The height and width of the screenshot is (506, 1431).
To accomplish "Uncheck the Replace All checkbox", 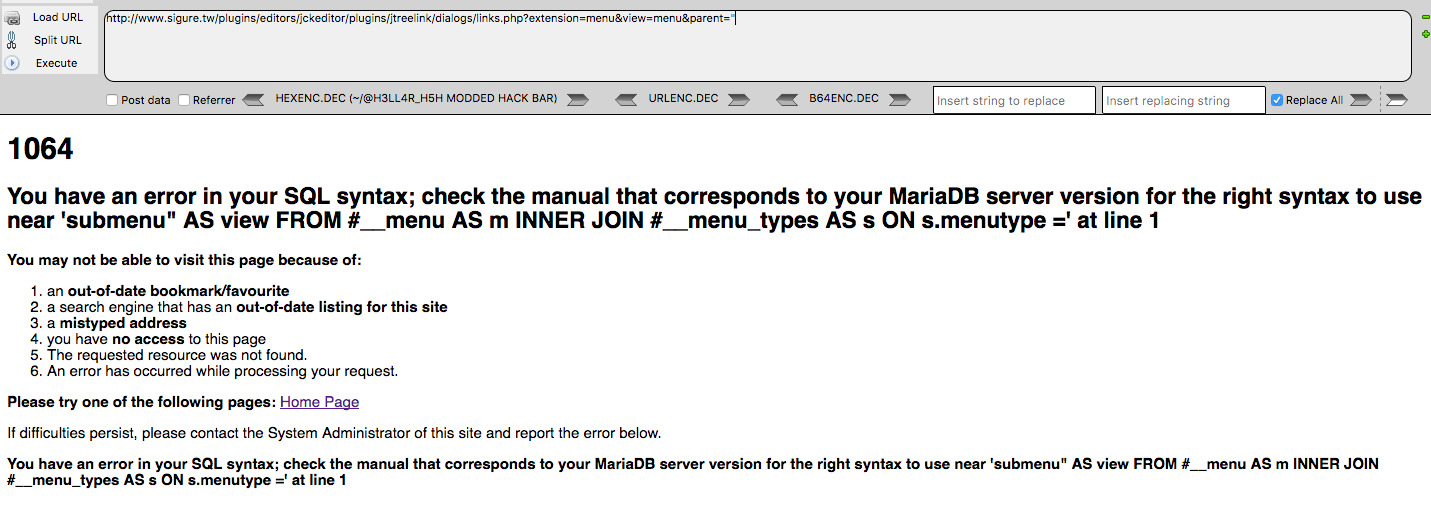I will 1277,100.
